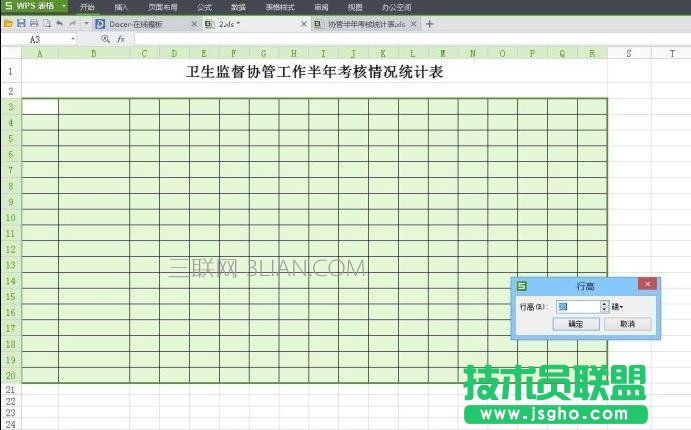691x430 pixels.
Task: Click the 行高 value input field
Action: tap(578, 307)
